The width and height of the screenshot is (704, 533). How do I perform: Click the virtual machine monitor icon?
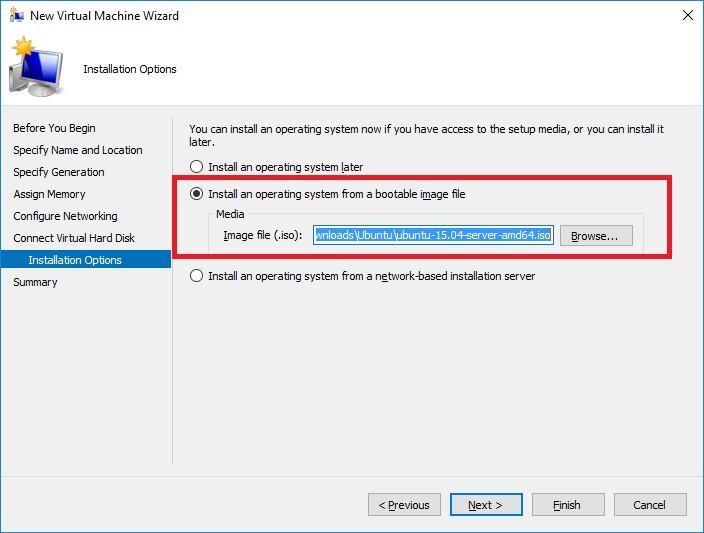[x=37, y=68]
